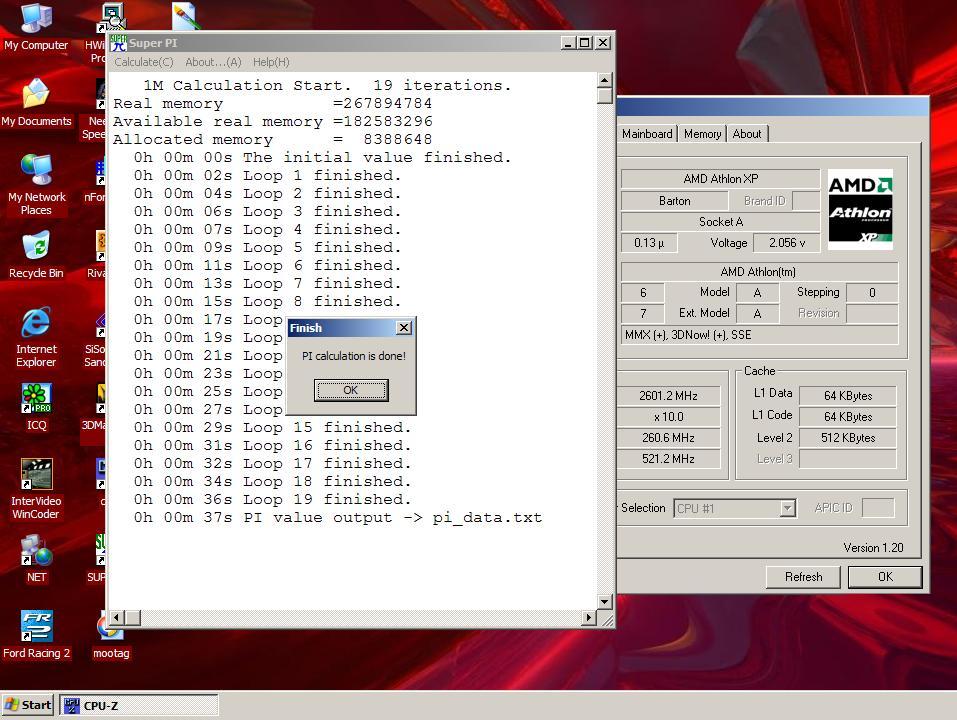The height and width of the screenshot is (720, 957).
Task: Click Super PI horizontal scrollbar right arrow
Action: tap(588, 618)
